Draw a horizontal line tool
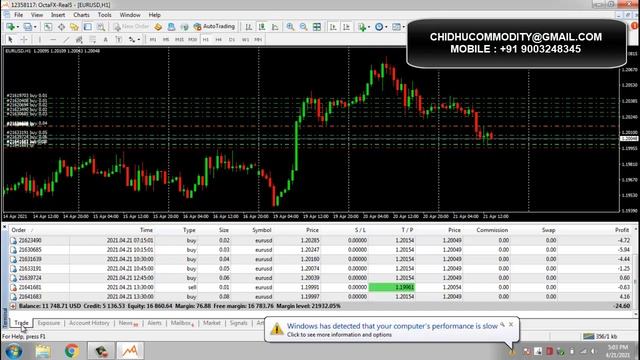The width and height of the screenshot is (640, 360). [x=53, y=40]
